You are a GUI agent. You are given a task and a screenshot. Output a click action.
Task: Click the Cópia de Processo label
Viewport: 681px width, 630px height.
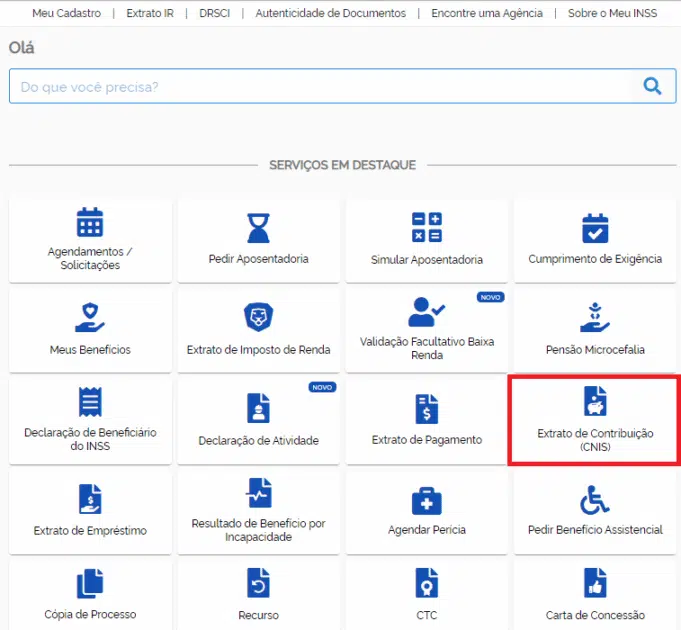tap(90, 614)
